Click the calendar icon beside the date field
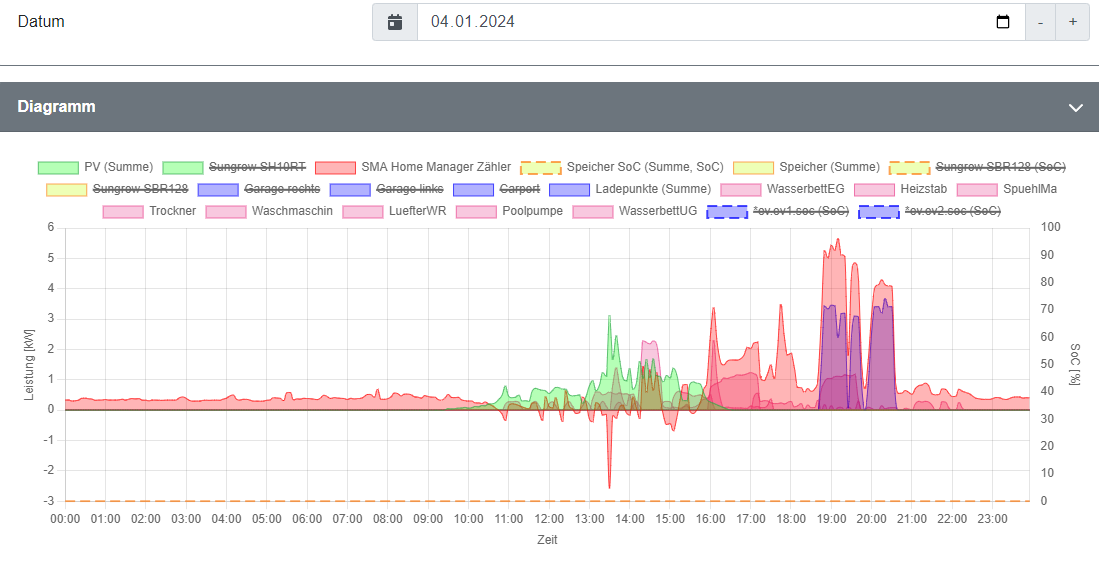 pos(395,22)
